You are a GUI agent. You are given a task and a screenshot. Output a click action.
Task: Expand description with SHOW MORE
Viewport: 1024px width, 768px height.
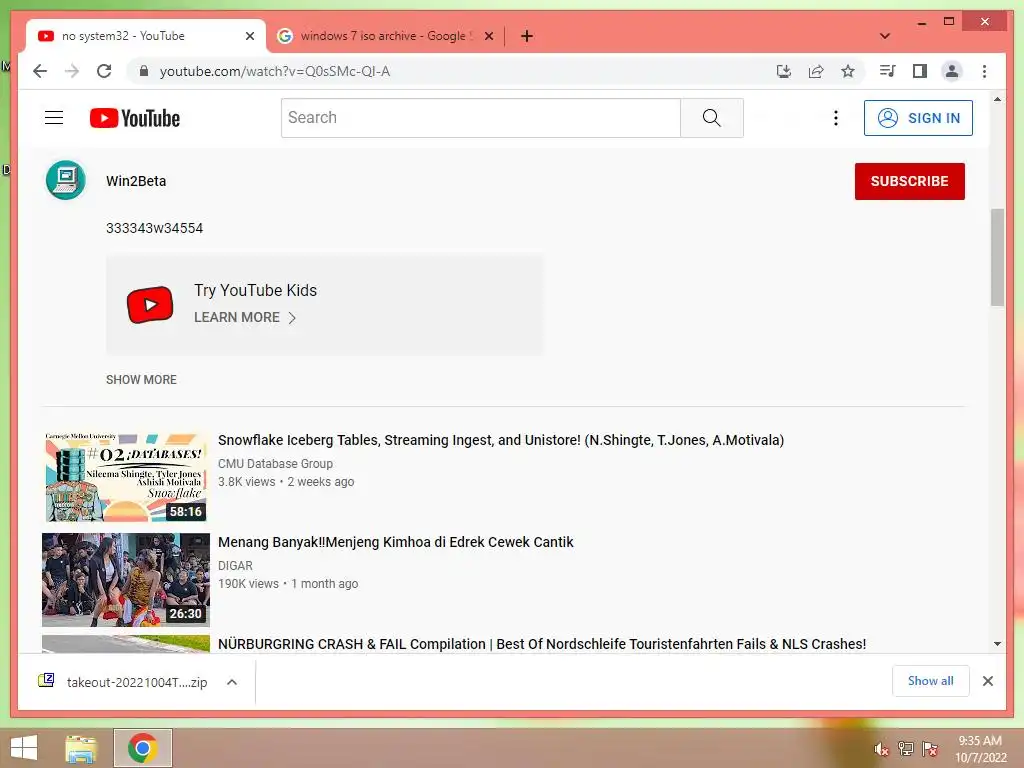tap(141, 379)
